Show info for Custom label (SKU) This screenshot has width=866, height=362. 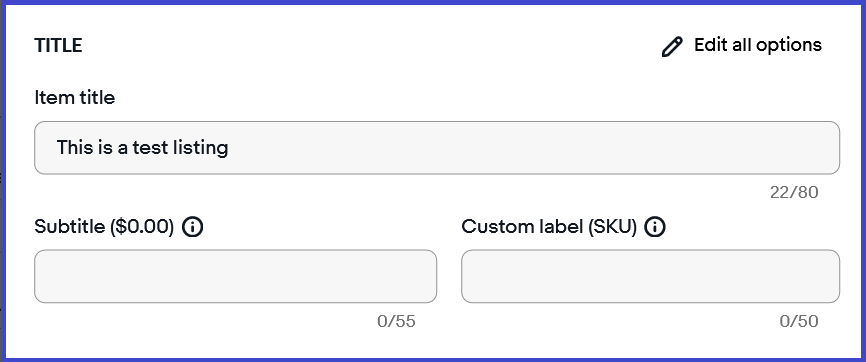coord(655,227)
